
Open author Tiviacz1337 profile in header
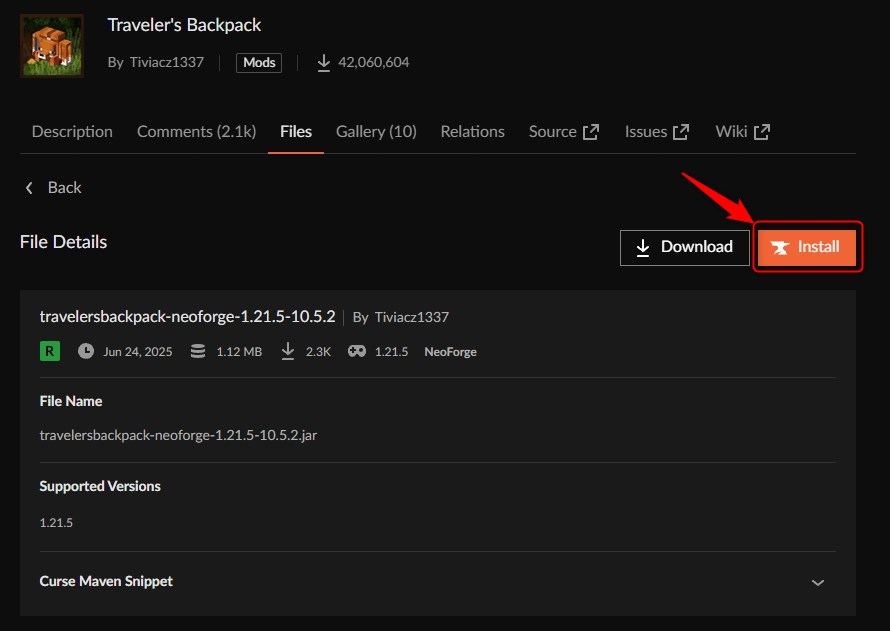(166, 62)
